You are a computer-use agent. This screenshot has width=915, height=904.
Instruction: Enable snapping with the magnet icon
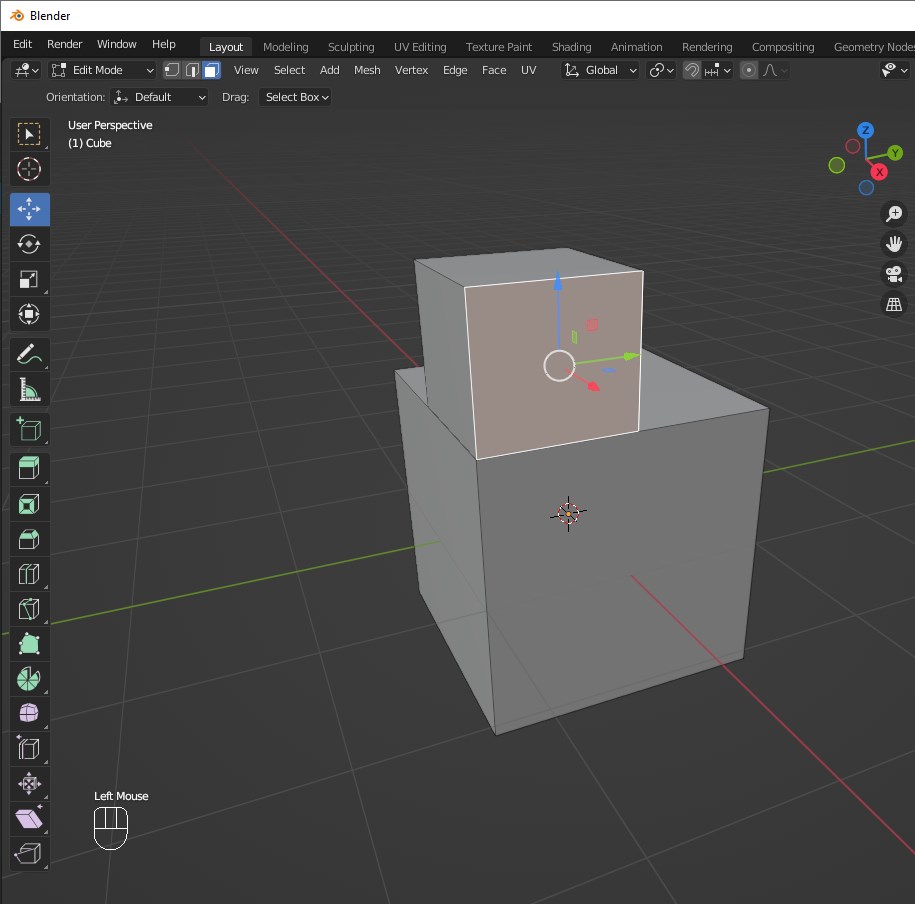coord(691,70)
